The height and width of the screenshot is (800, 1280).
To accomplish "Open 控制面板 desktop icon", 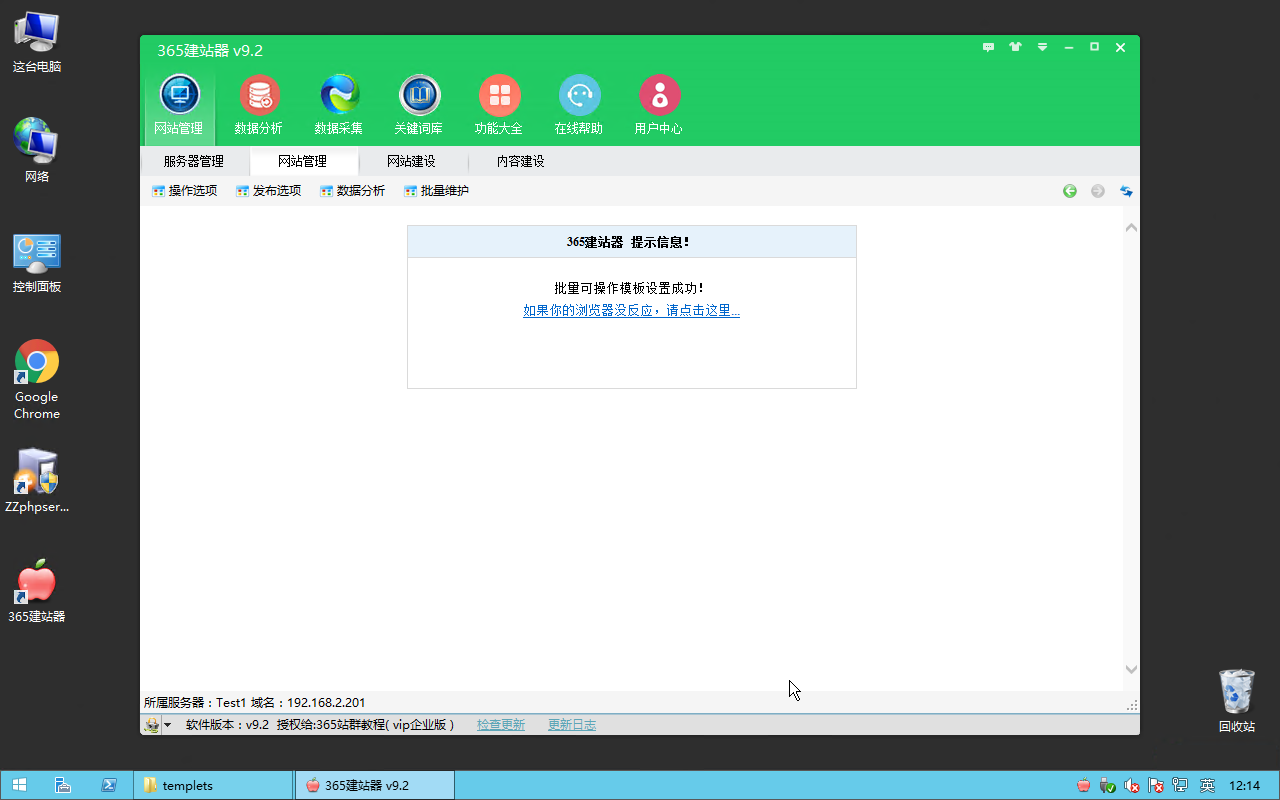I will (x=37, y=263).
